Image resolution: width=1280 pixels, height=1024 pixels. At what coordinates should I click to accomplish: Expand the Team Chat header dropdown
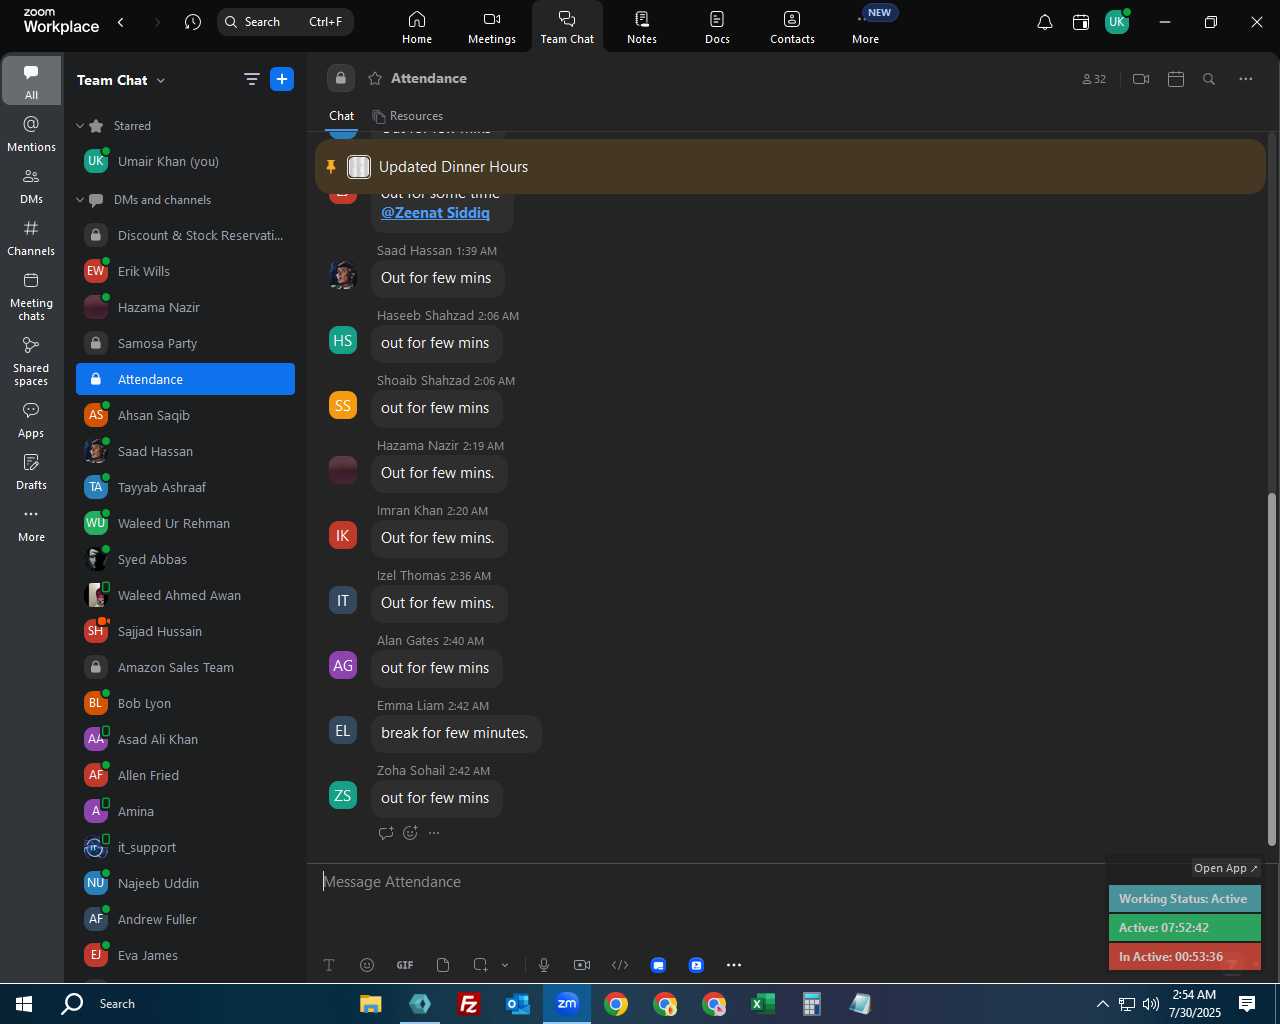point(161,80)
